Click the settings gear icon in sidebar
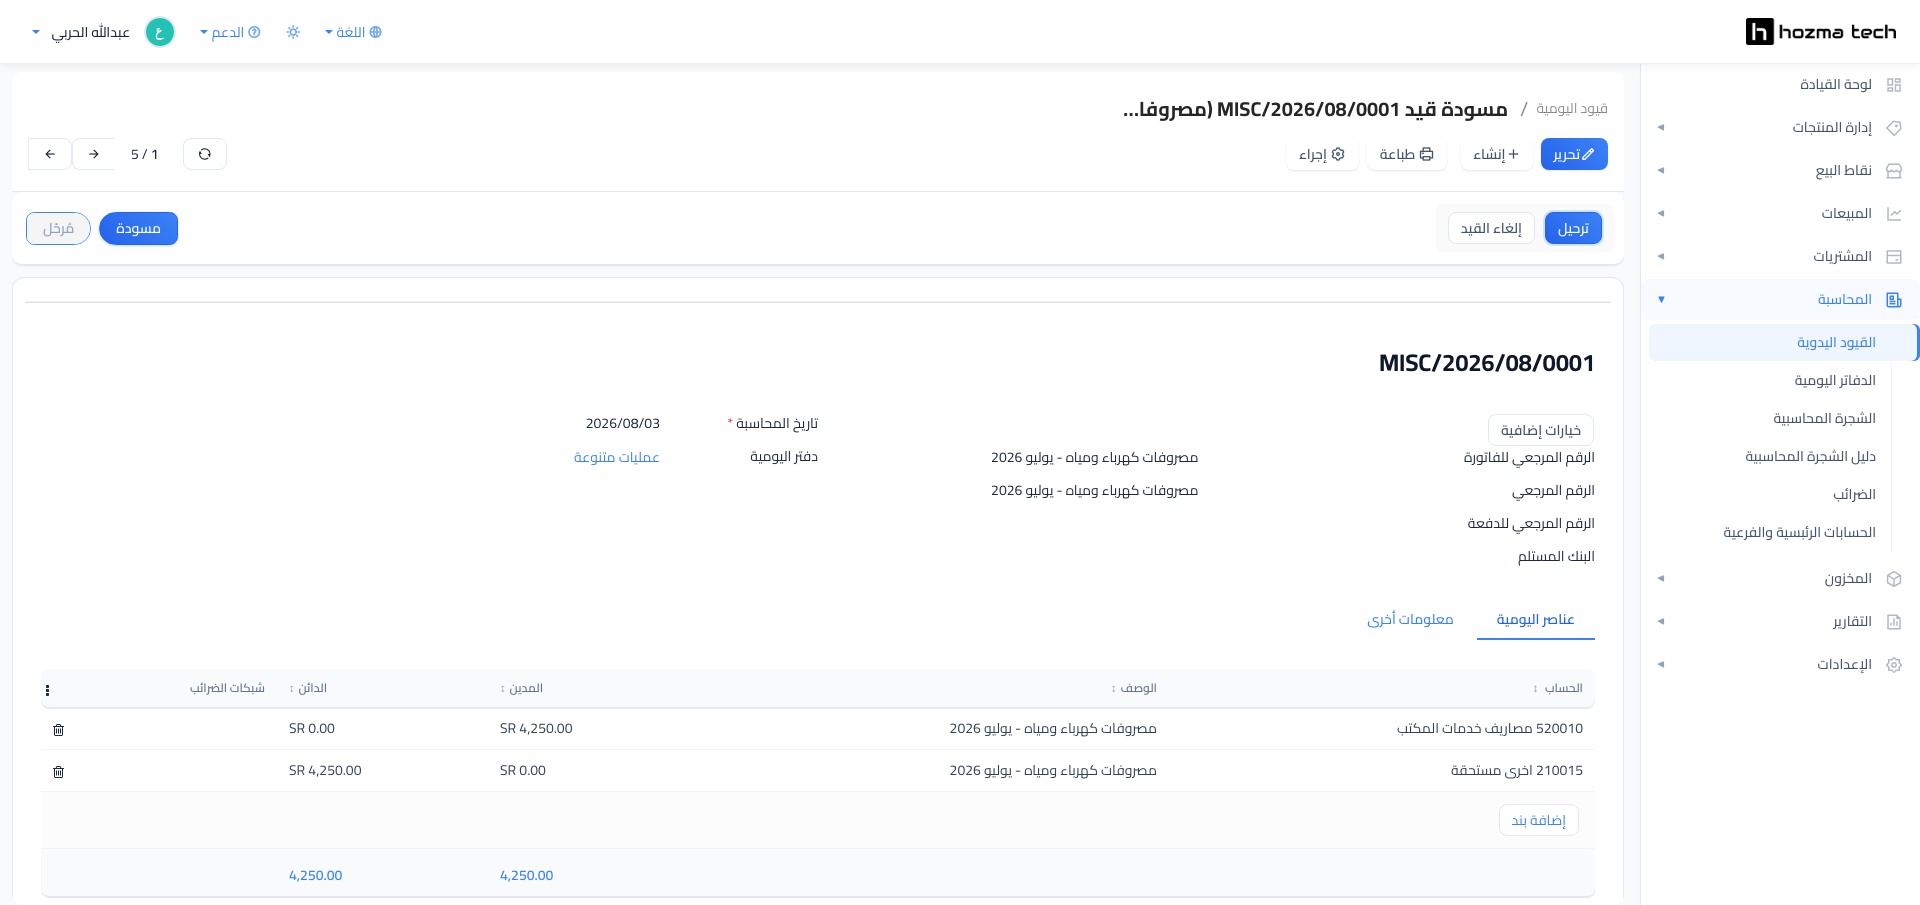This screenshot has height=905, width=1920. tap(1893, 665)
